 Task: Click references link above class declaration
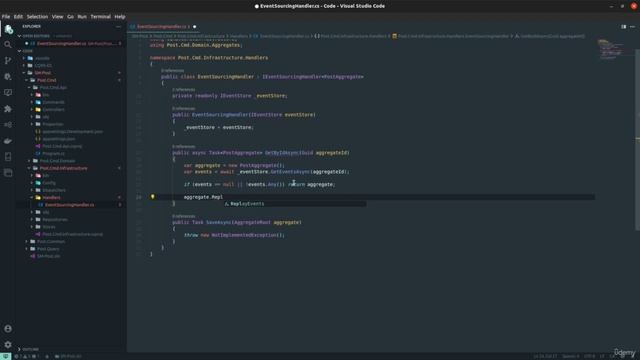[173, 71]
